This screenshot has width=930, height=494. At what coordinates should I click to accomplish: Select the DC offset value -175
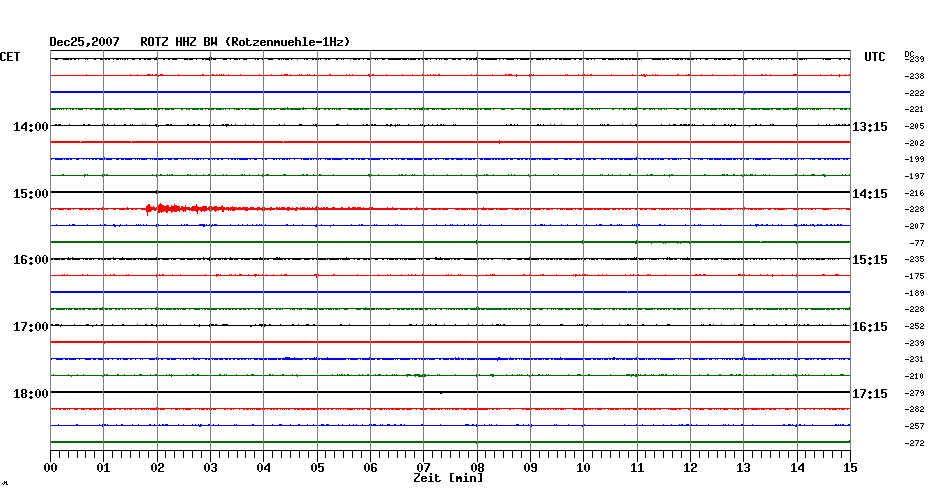click(x=915, y=276)
